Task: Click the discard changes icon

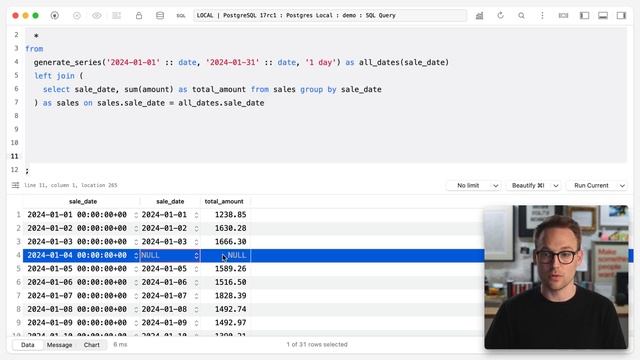Action: click(x=76, y=16)
